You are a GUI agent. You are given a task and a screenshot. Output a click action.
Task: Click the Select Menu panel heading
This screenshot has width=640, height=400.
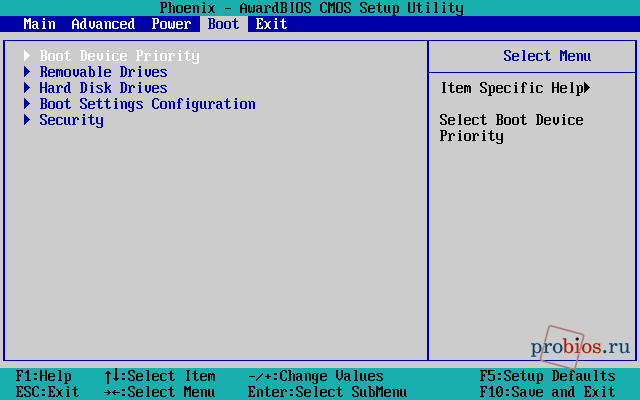tap(547, 56)
